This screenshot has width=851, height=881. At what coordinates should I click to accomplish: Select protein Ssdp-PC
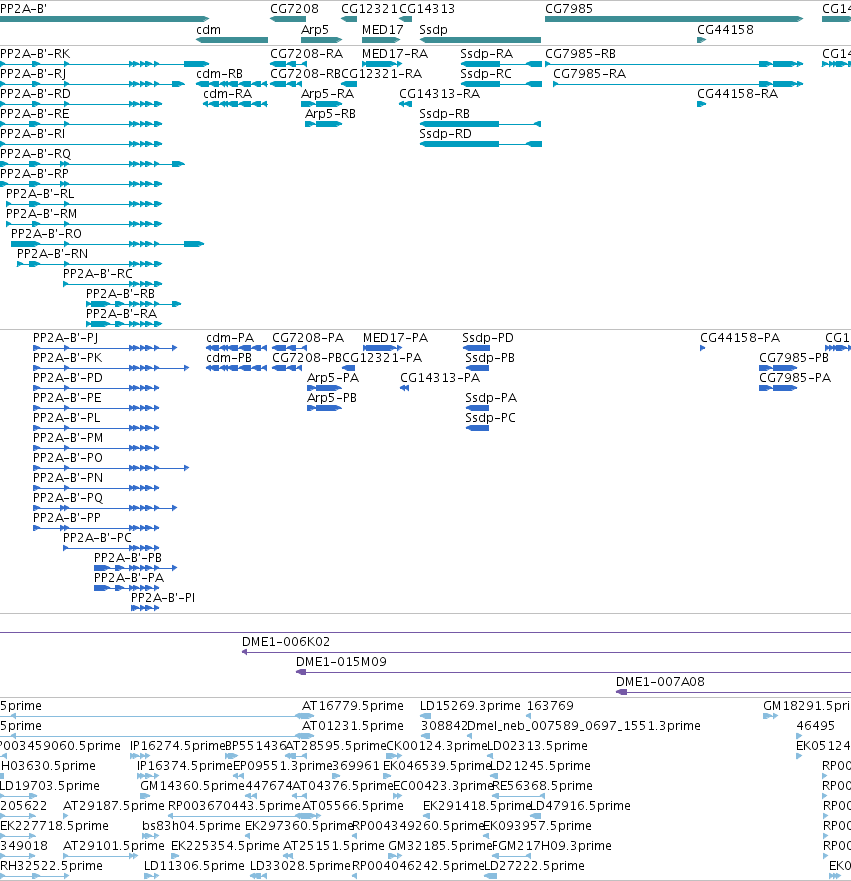tap(477, 428)
